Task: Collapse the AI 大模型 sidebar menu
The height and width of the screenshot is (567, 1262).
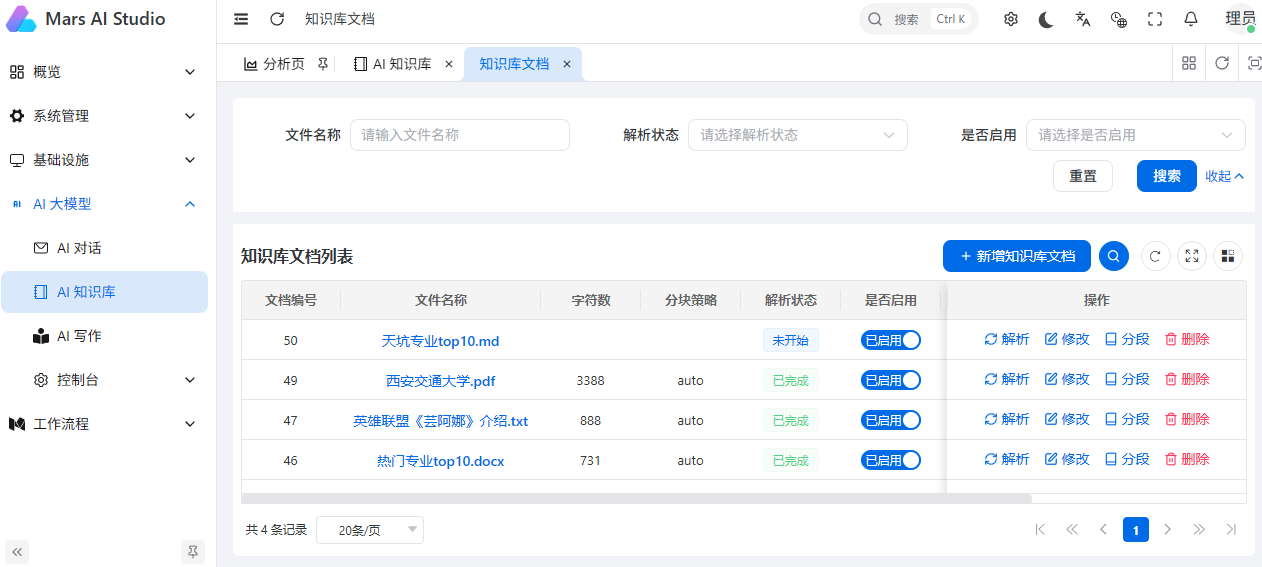Action: pyautogui.click(x=104, y=204)
